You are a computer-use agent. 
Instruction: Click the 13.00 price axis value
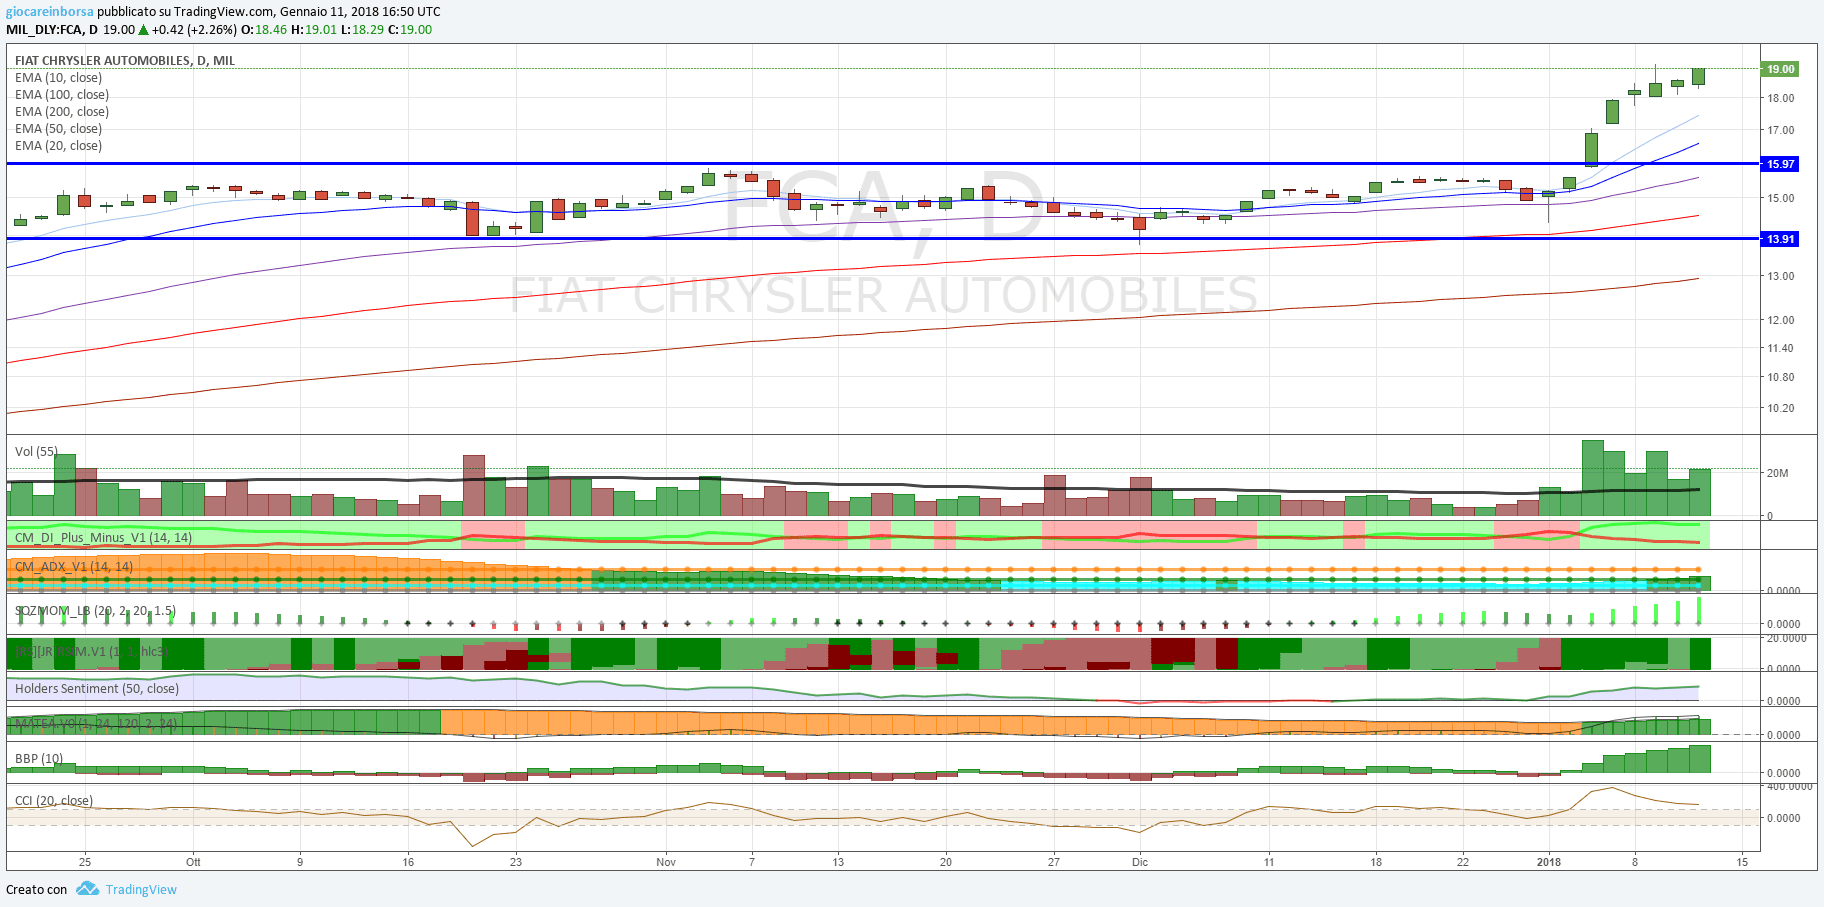1780,276
